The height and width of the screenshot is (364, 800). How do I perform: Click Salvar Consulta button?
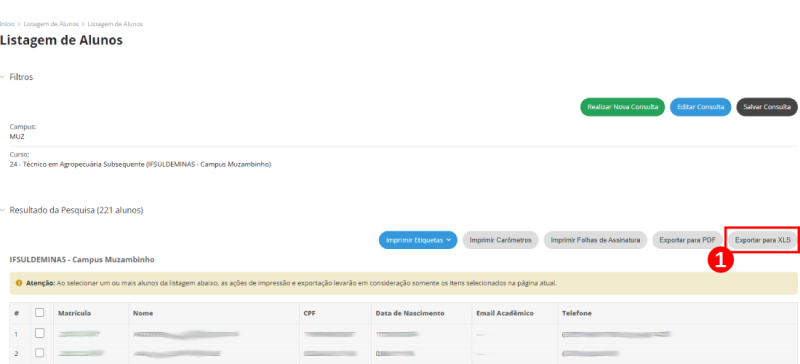click(x=767, y=107)
